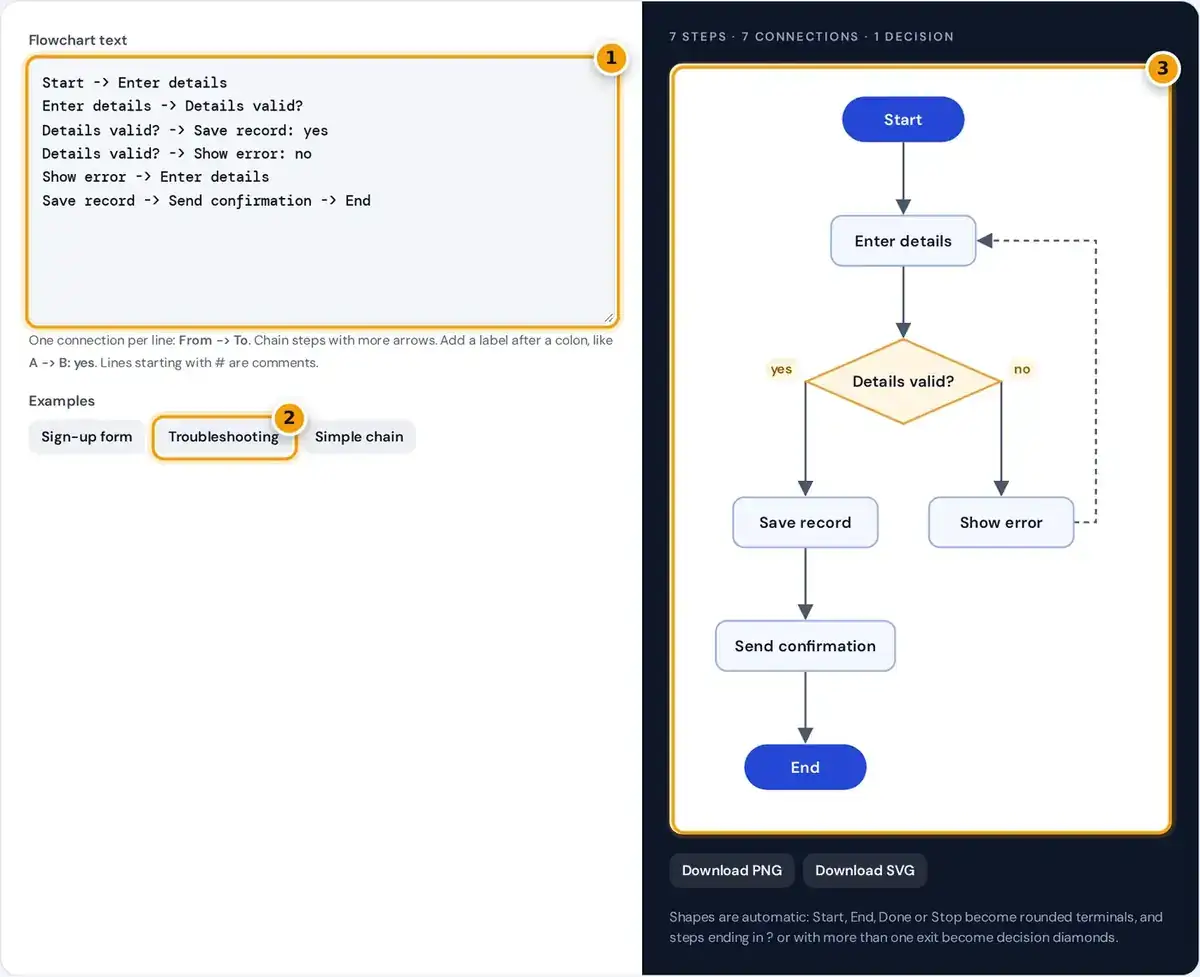The height and width of the screenshot is (977, 1200).
Task: Click the '7 STEPS · 7 CONNECTIONS · 1 DECISION' summary
Action: pyautogui.click(x=811, y=37)
